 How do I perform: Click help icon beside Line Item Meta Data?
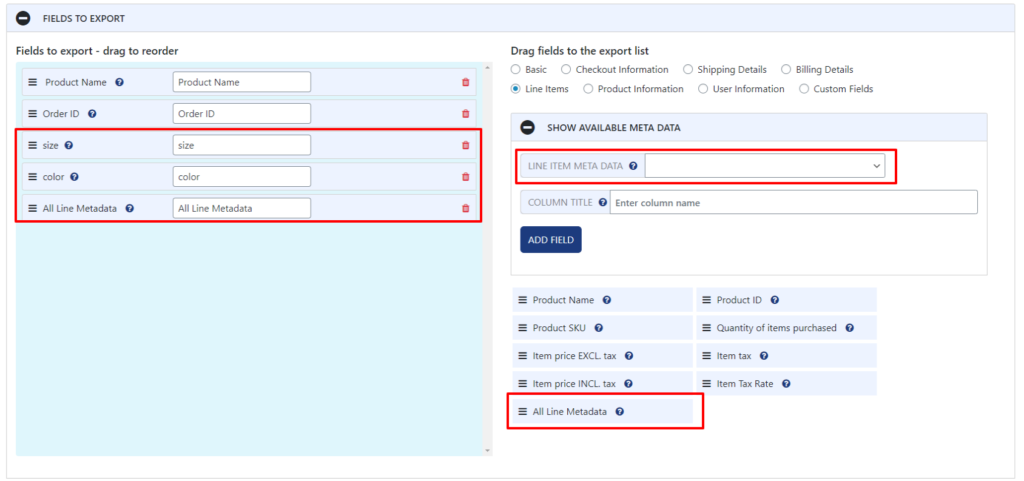633,166
